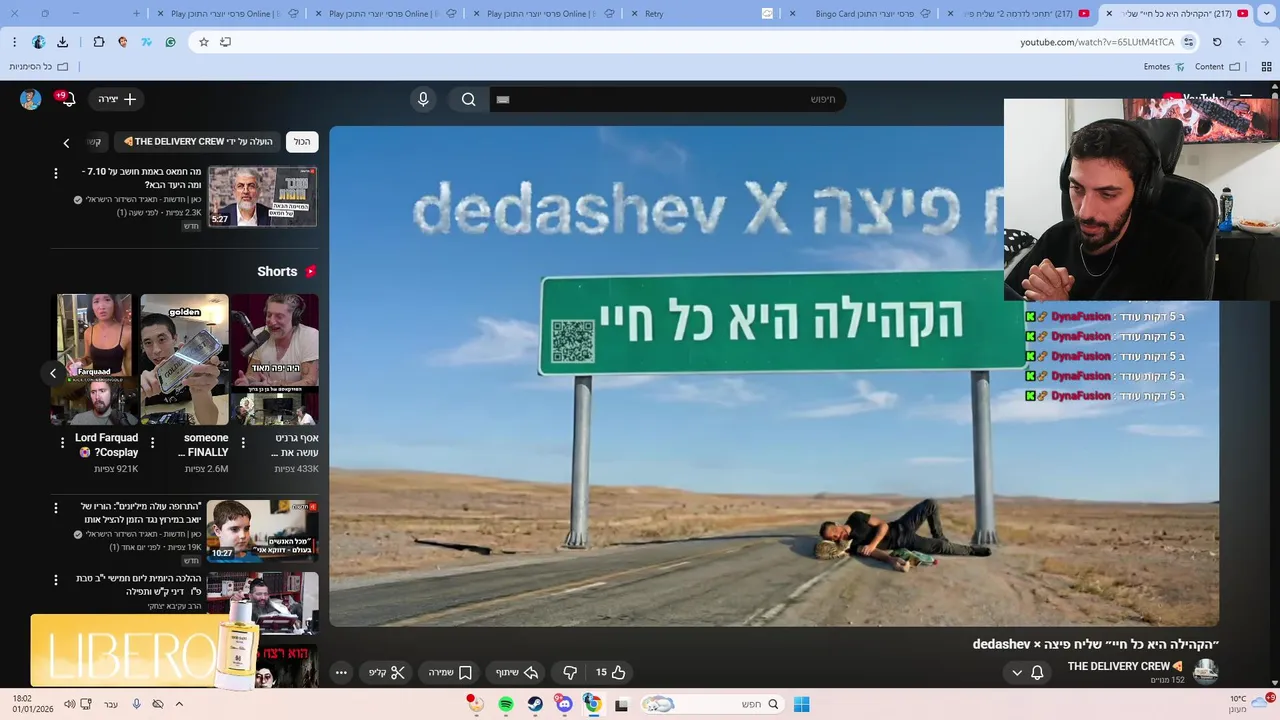Image resolution: width=1280 pixels, height=720 pixels.
Task: Open more actions ellipsis below video
Action: [x=341, y=672]
